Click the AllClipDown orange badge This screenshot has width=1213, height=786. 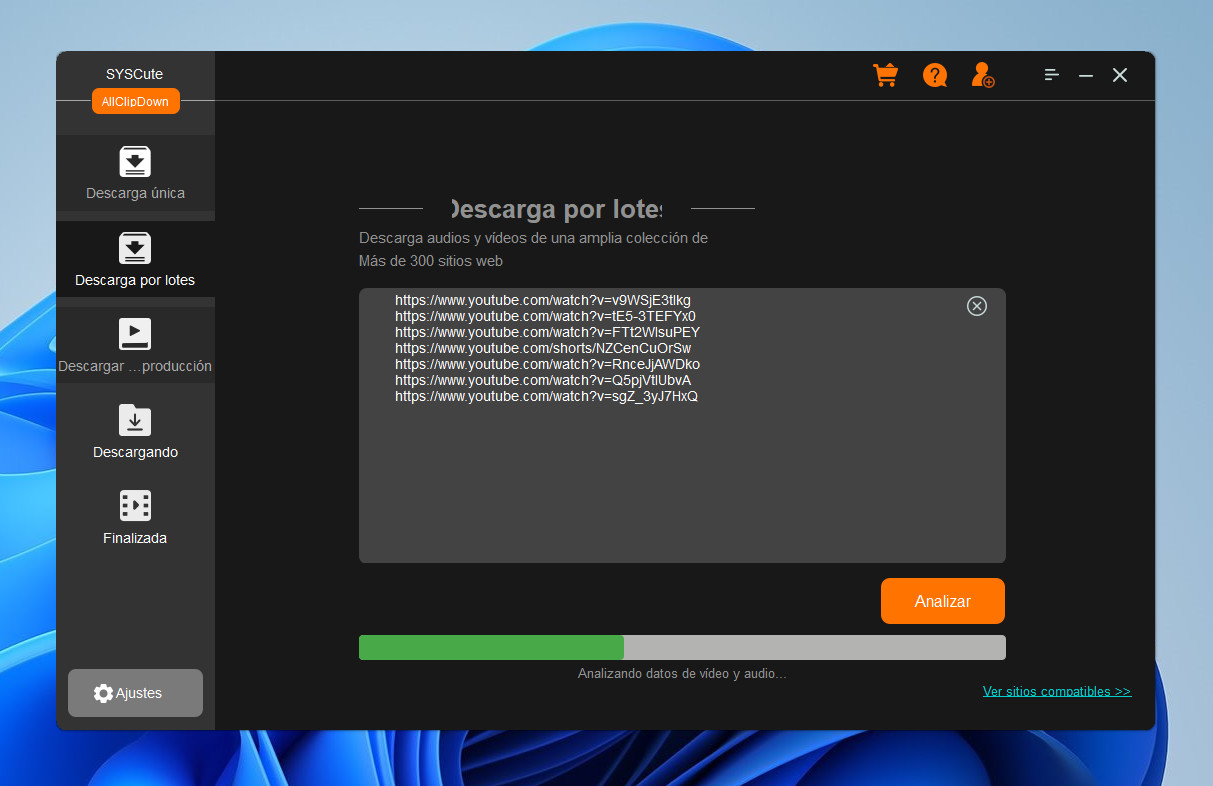point(136,101)
